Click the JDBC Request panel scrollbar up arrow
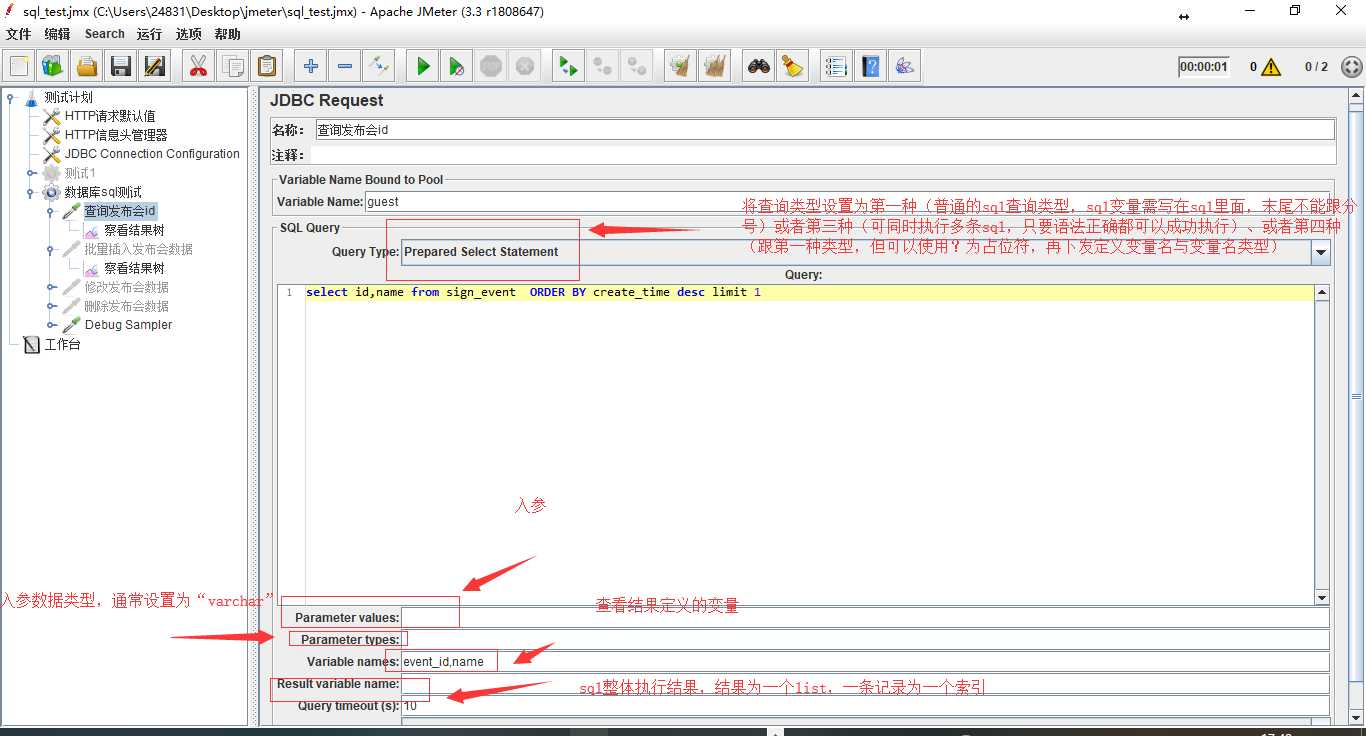The image size is (1366, 736). (x=1356, y=96)
